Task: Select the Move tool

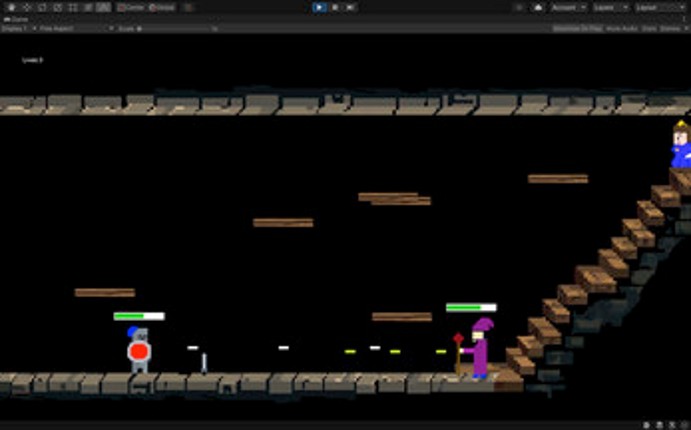Action: point(27,7)
